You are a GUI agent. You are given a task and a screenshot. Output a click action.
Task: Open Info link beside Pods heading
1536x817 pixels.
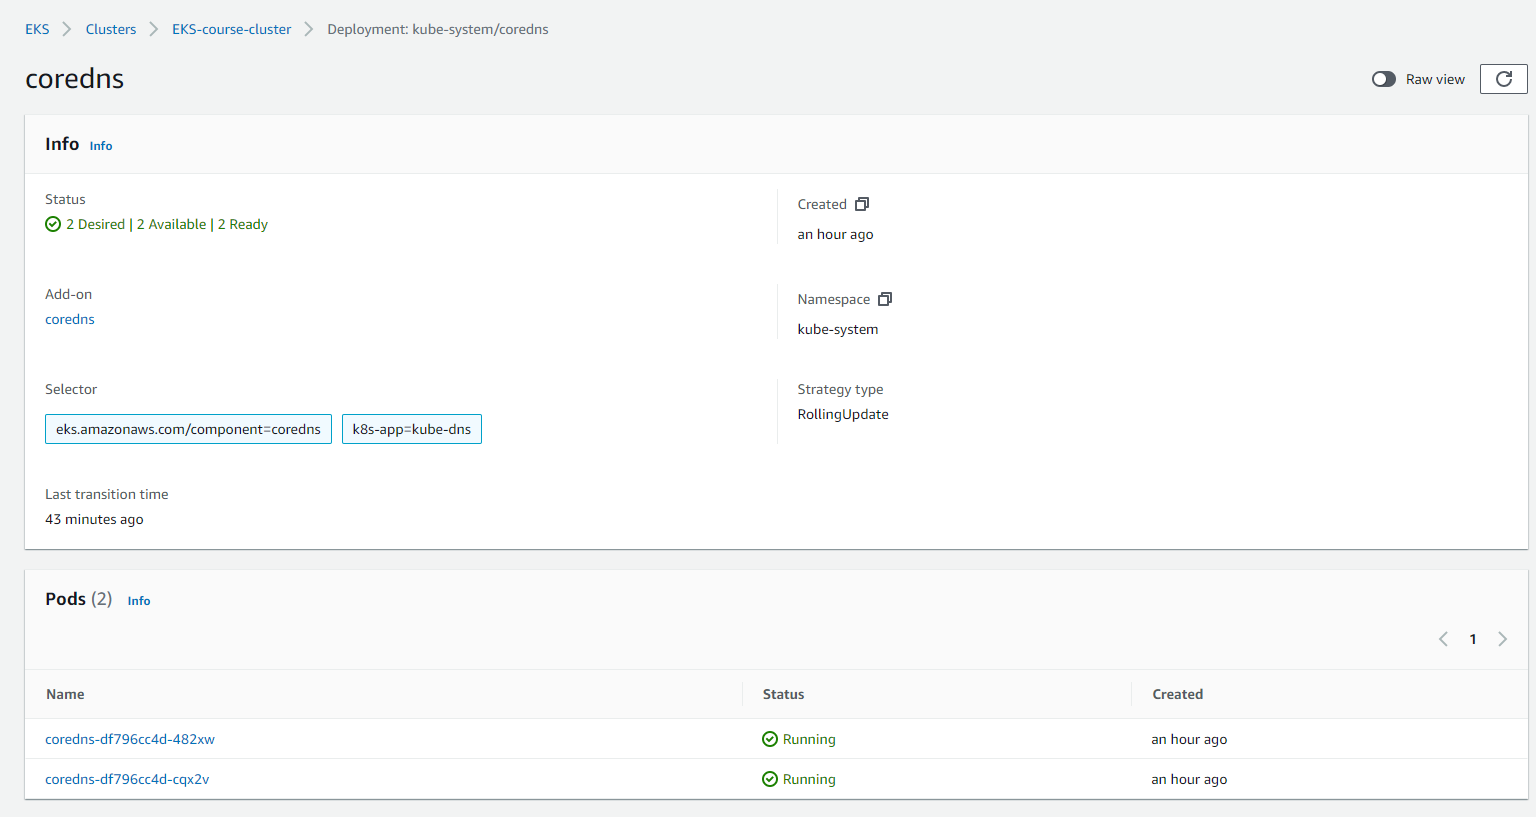click(x=139, y=601)
